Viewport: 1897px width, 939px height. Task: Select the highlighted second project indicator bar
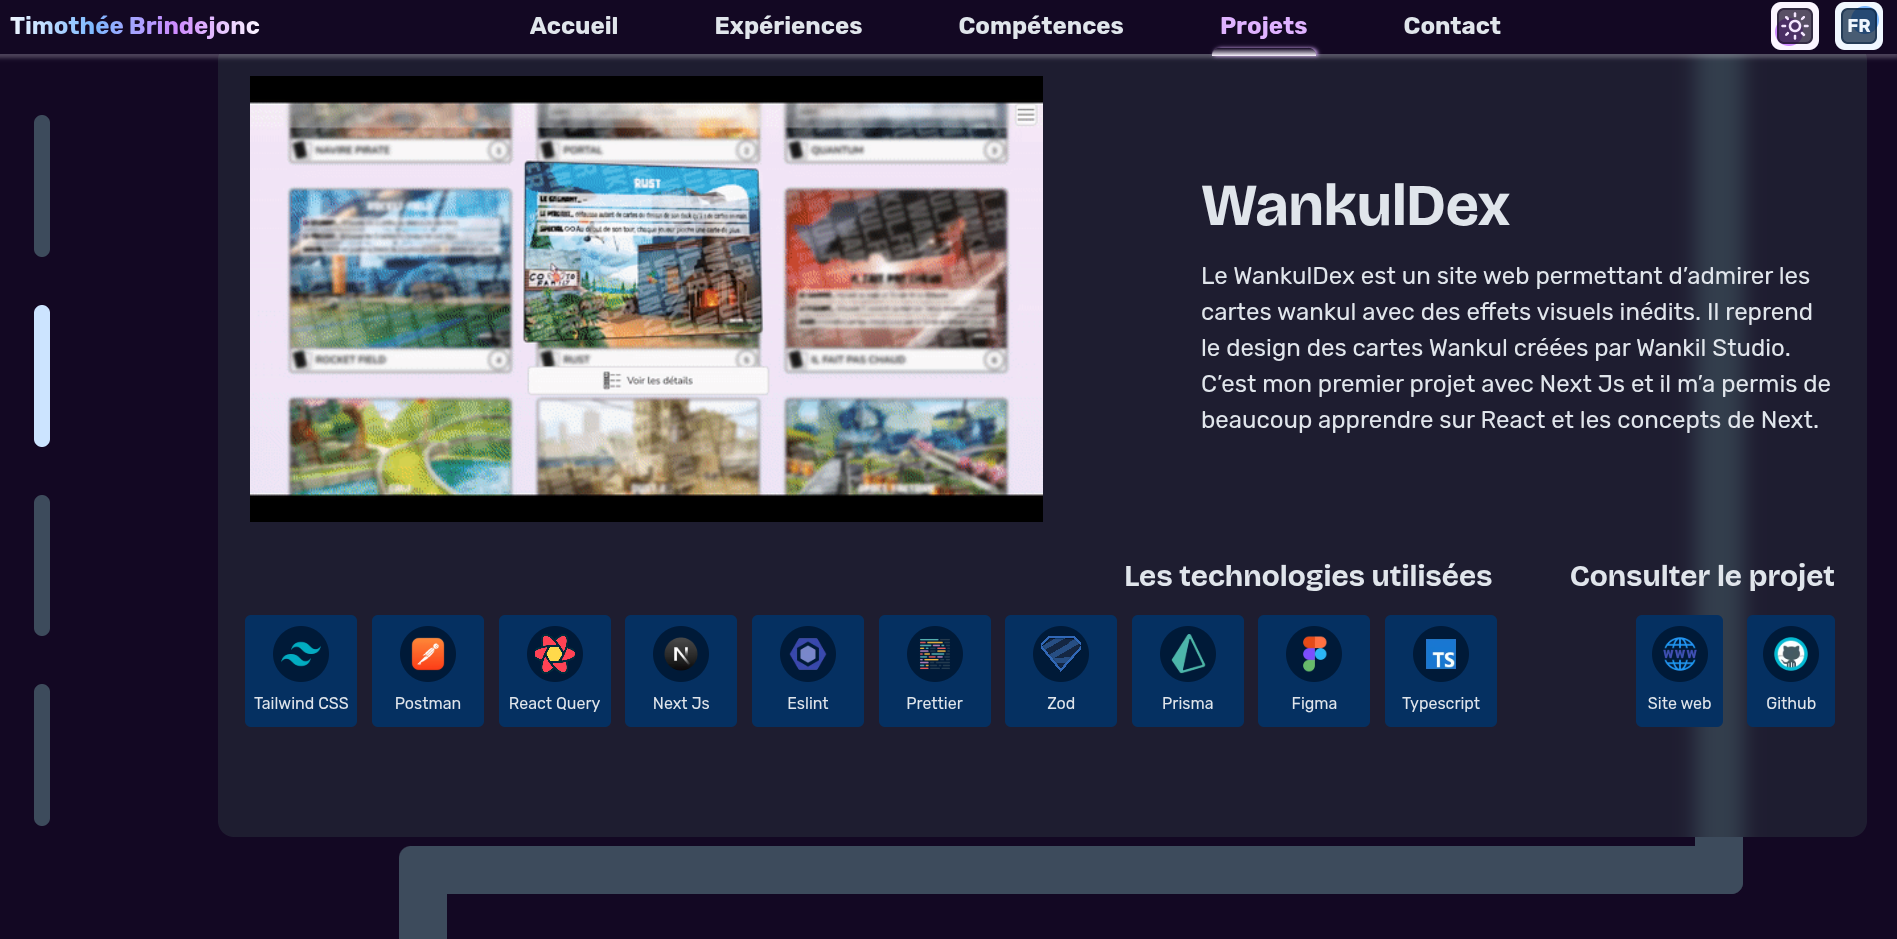tap(42, 376)
